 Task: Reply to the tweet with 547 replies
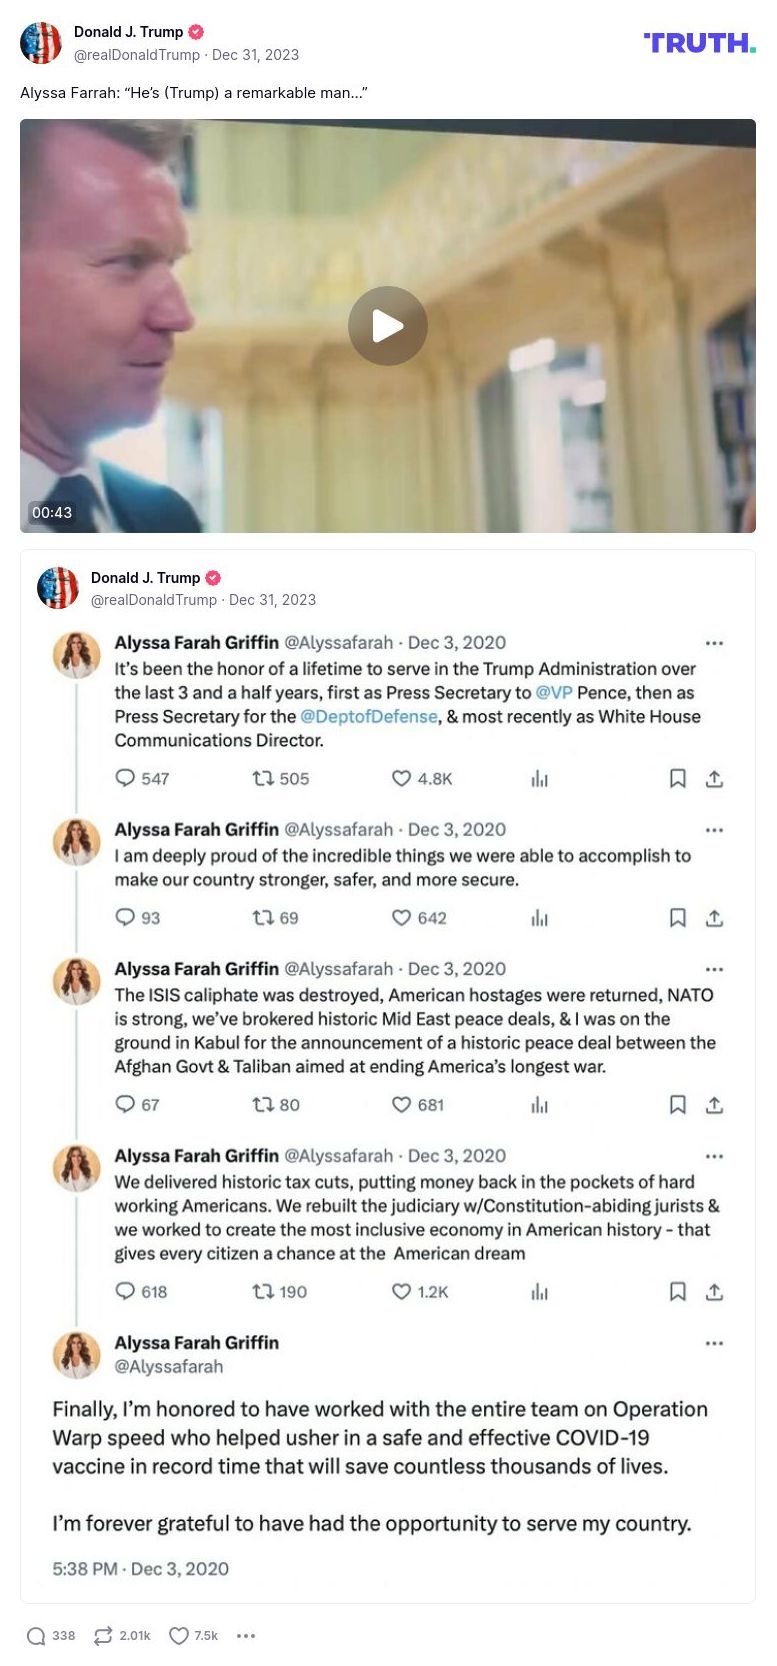click(125, 779)
